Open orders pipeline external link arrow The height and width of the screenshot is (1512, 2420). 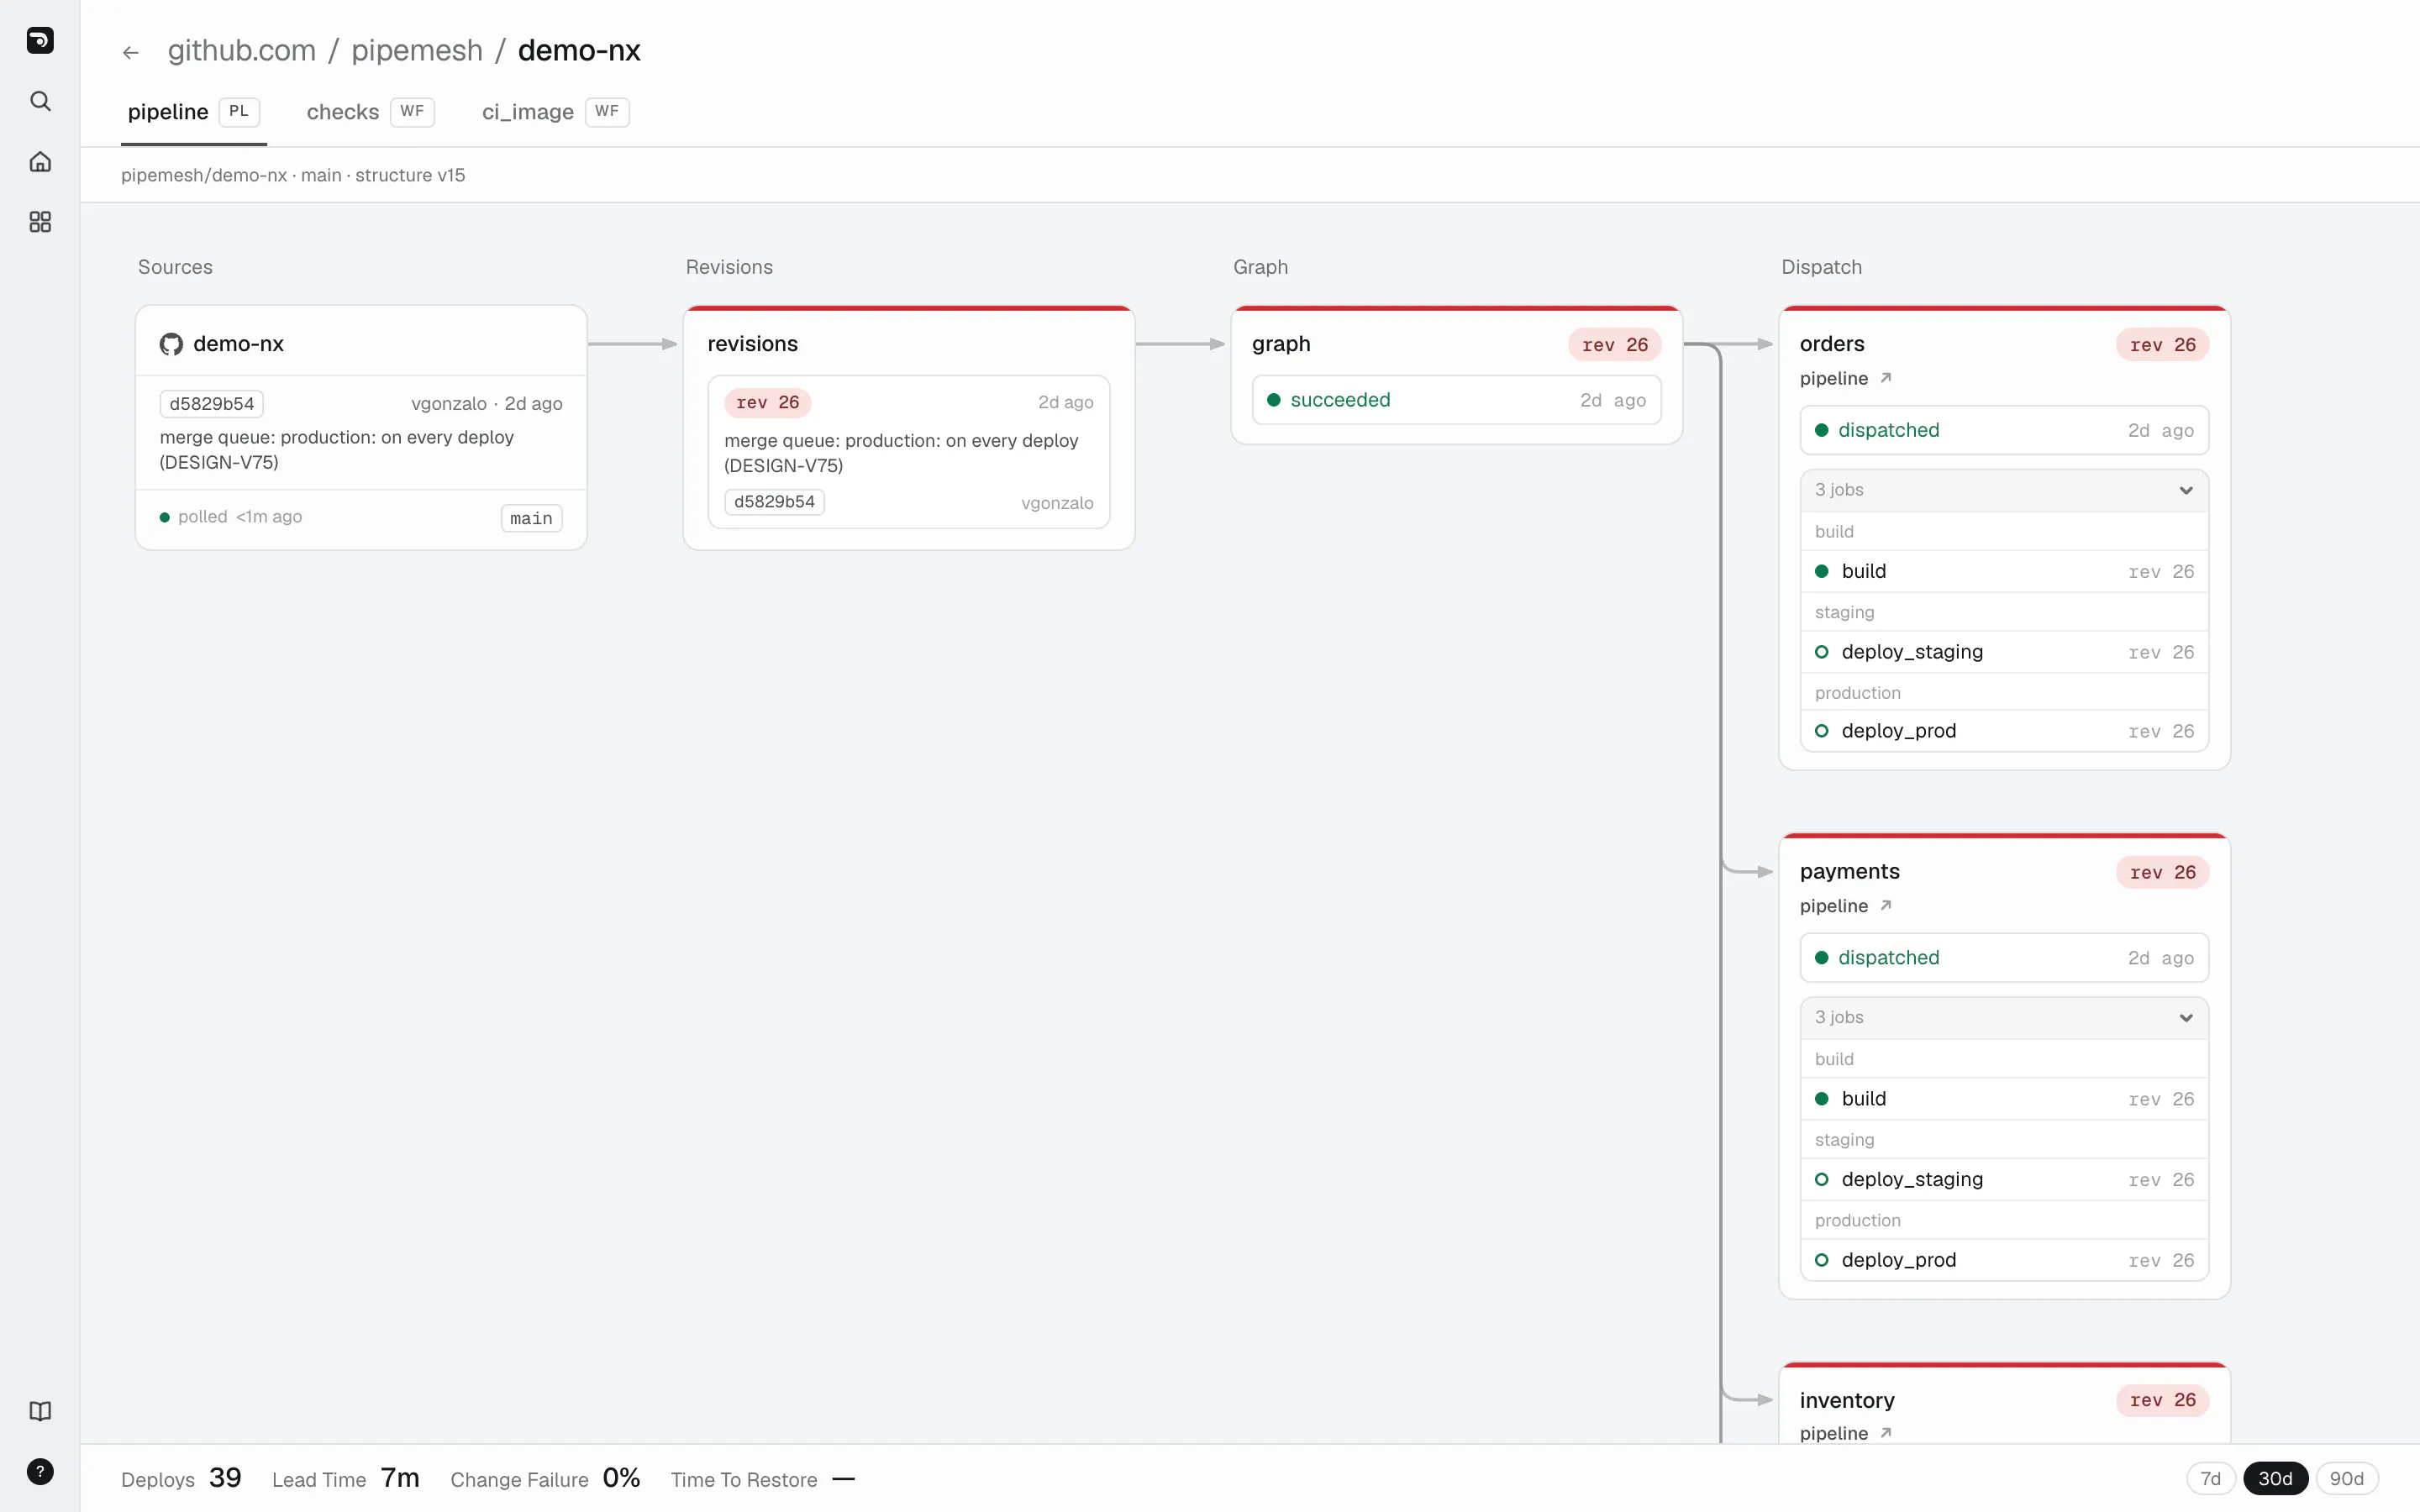(x=1886, y=378)
